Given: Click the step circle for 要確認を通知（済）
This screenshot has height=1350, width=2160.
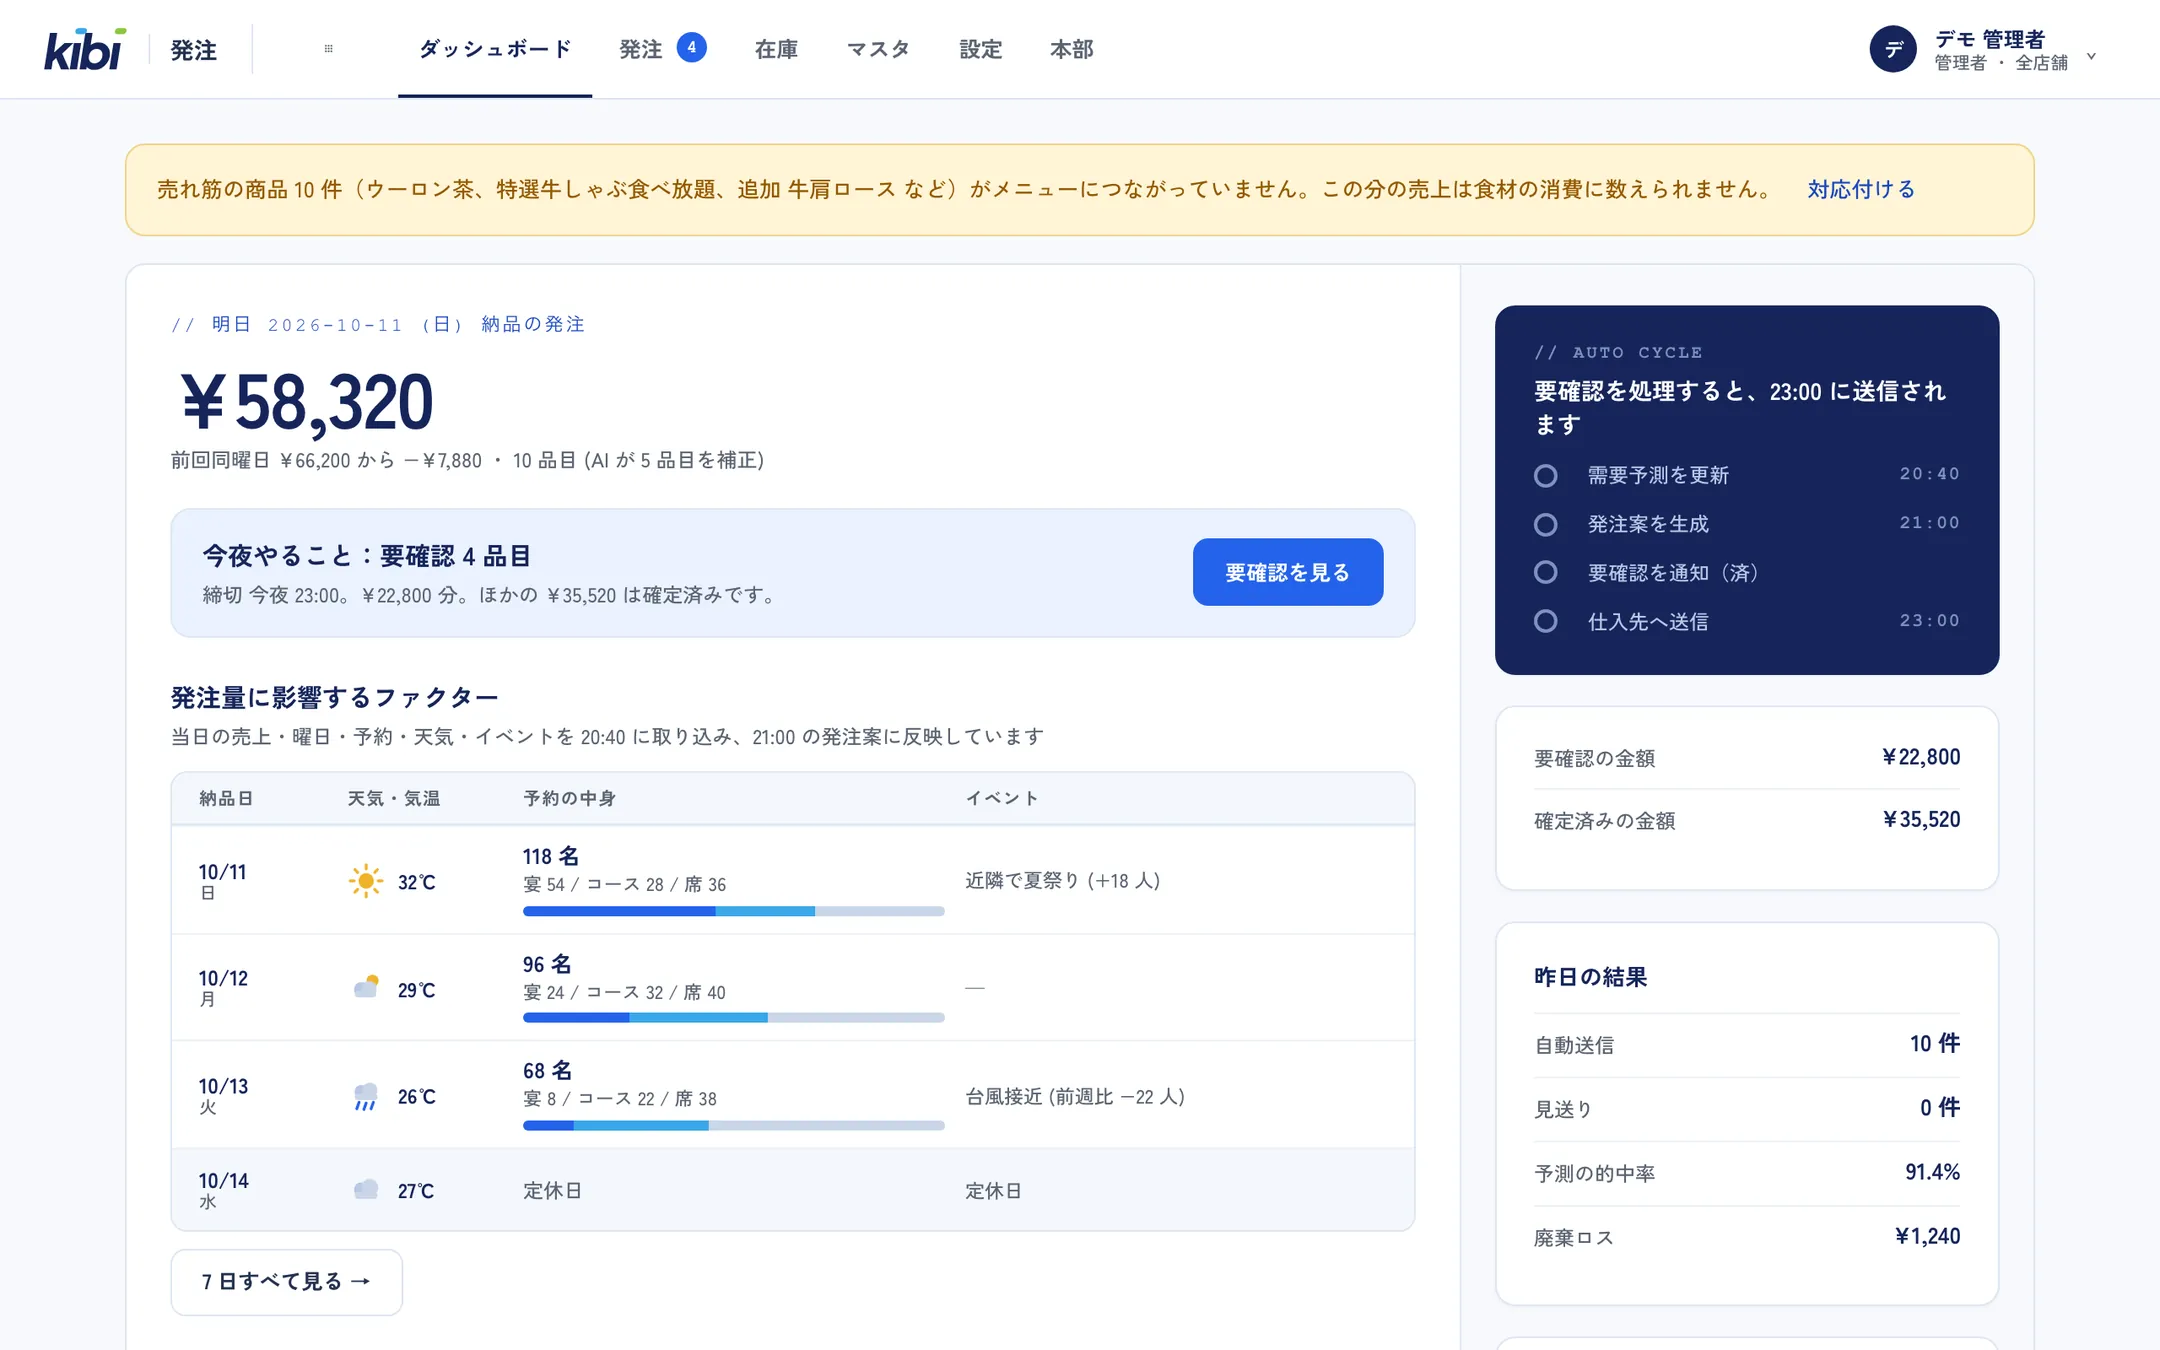Looking at the screenshot, I should coord(1545,572).
